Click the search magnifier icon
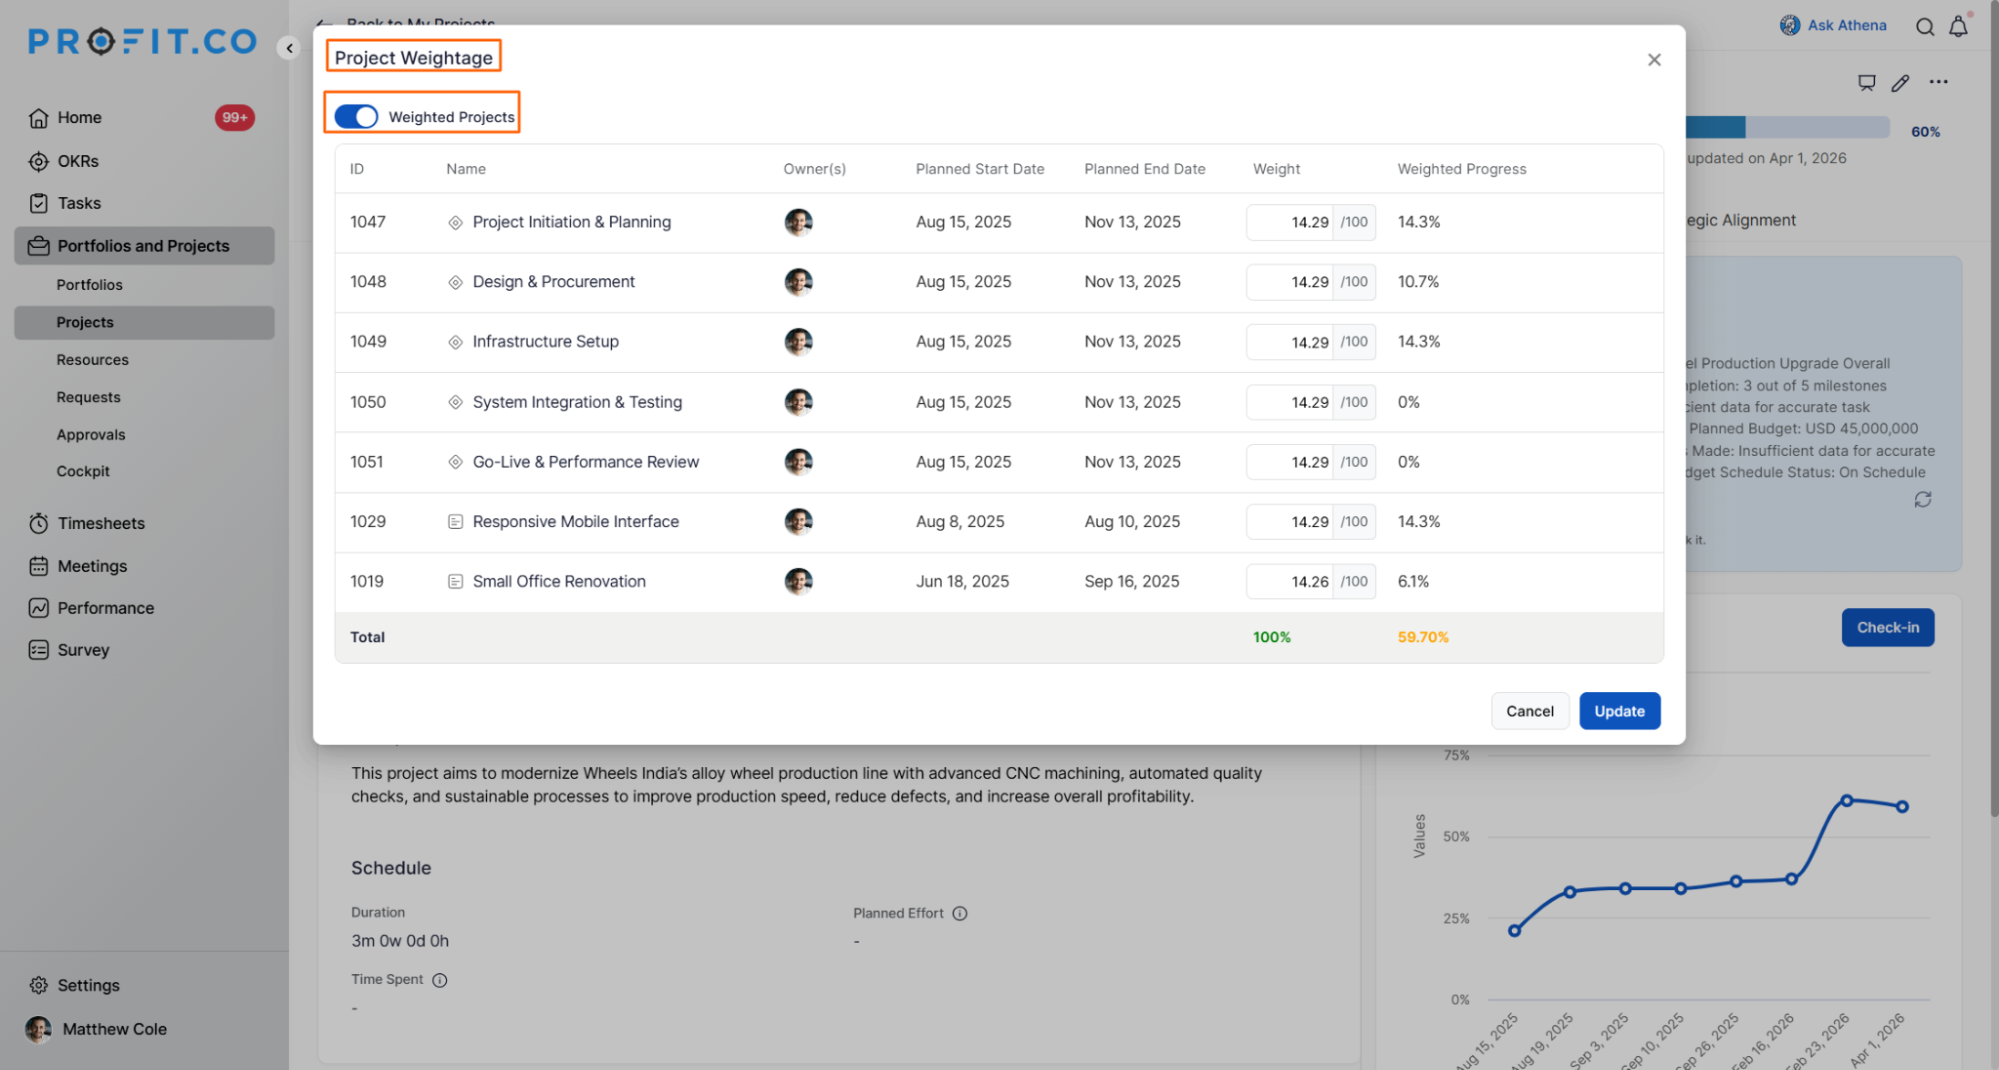The height and width of the screenshot is (1070, 1999). click(x=1924, y=27)
